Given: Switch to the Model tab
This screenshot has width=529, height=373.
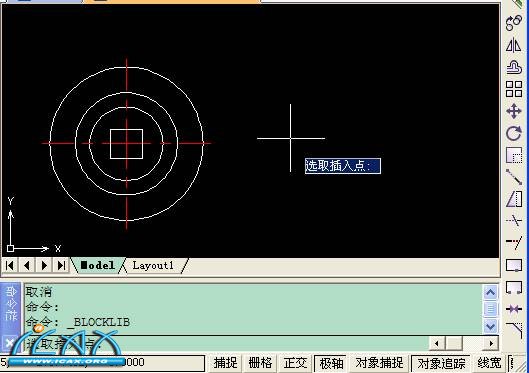Looking at the screenshot, I should point(98,265).
